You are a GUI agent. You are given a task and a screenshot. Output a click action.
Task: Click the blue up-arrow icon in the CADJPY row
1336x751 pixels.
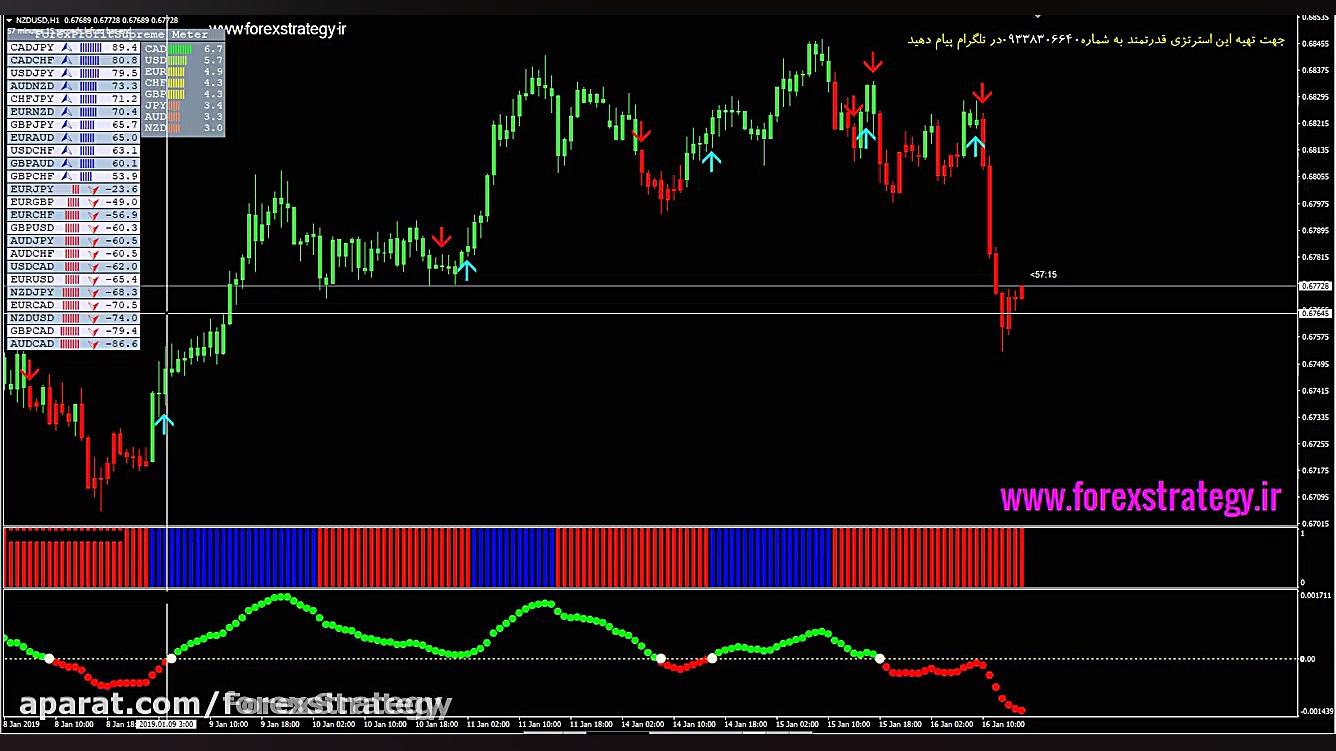coord(67,47)
